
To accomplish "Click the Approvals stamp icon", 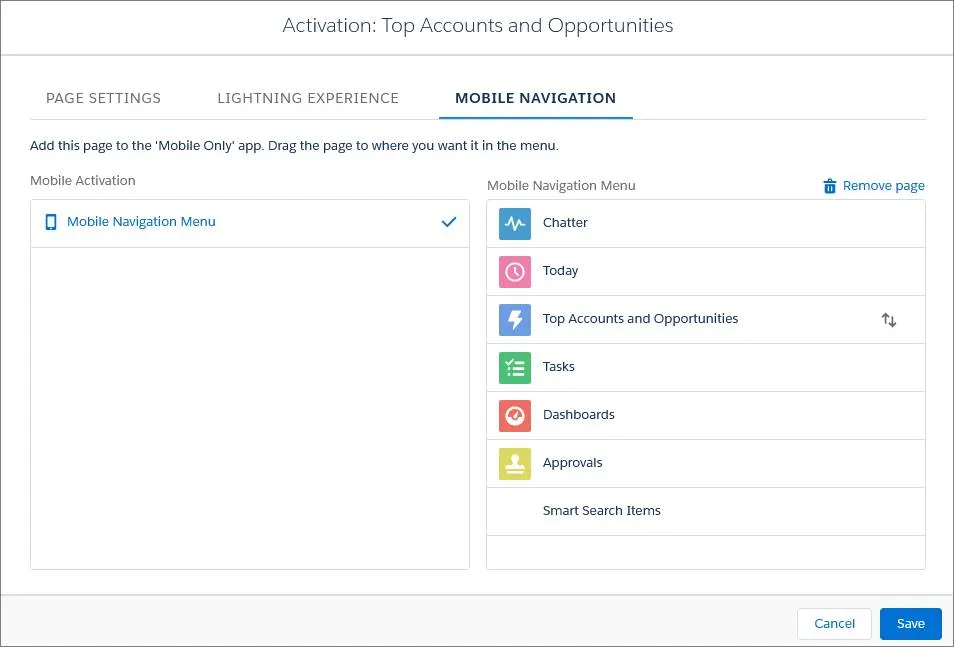I will pyautogui.click(x=514, y=462).
